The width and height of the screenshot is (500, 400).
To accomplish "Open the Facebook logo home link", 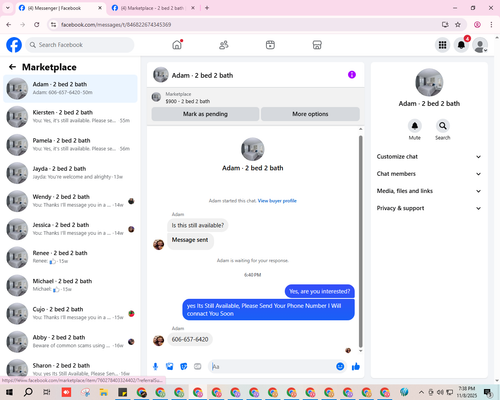I will (x=14, y=45).
